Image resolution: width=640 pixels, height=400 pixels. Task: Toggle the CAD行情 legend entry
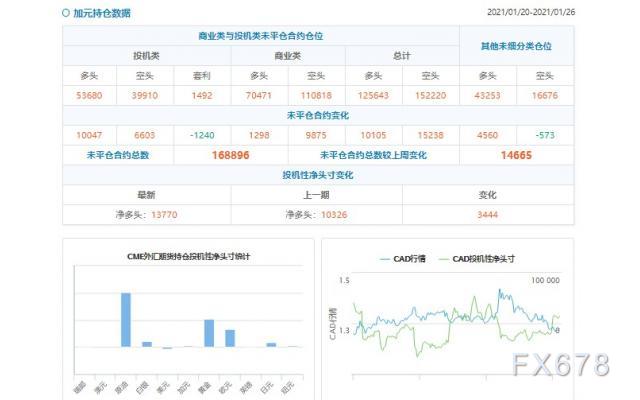tap(403, 259)
